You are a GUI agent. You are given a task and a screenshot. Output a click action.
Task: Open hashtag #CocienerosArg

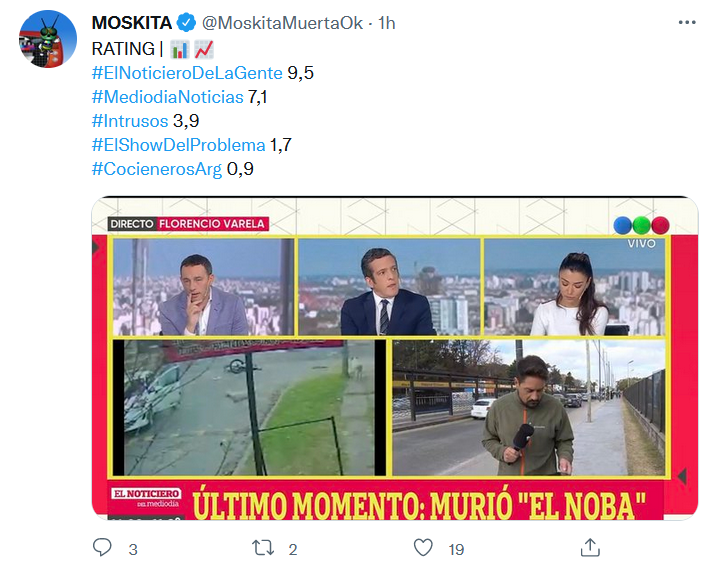click(157, 169)
